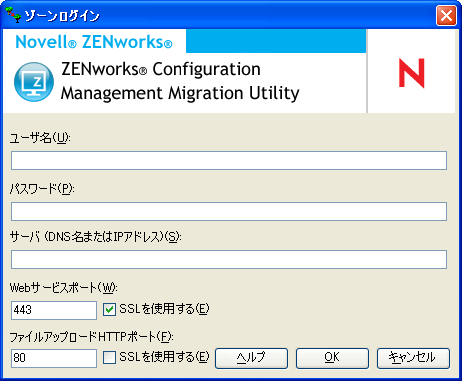This screenshot has width=462, height=381.
Task: Cancel the dialog with キャンセル button
Action: point(413,358)
